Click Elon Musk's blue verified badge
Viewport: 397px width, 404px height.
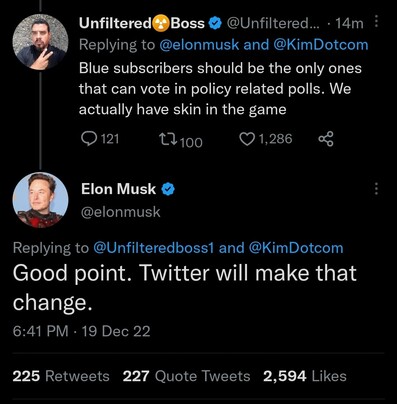(x=168, y=189)
